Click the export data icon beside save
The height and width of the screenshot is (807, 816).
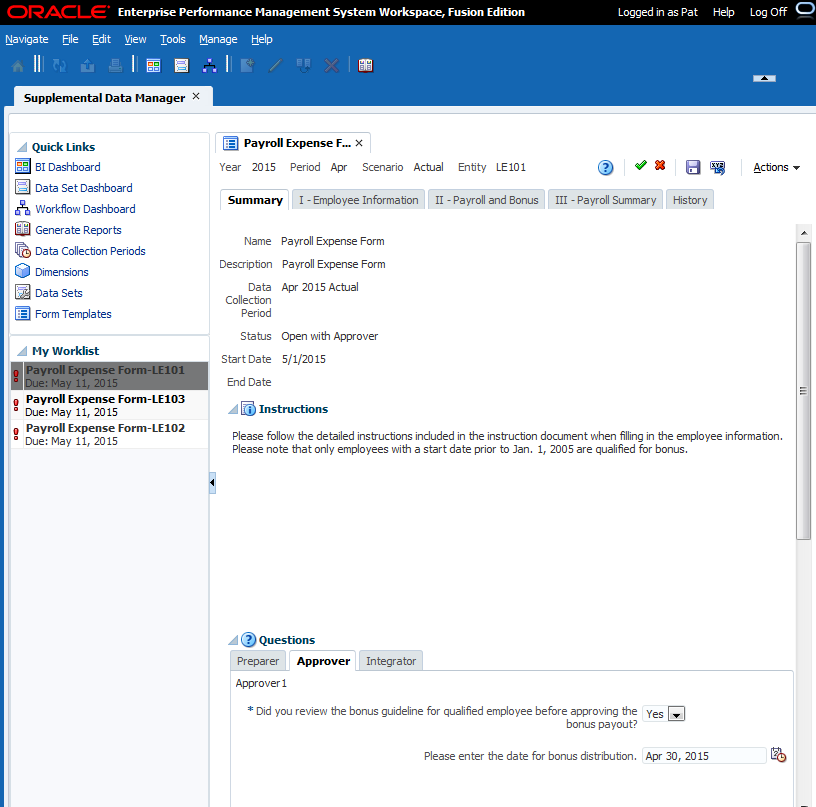pos(718,168)
